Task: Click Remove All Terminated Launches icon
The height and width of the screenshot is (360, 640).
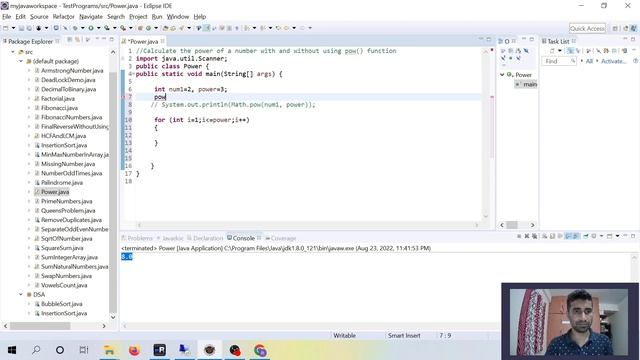Action: coord(534,236)
